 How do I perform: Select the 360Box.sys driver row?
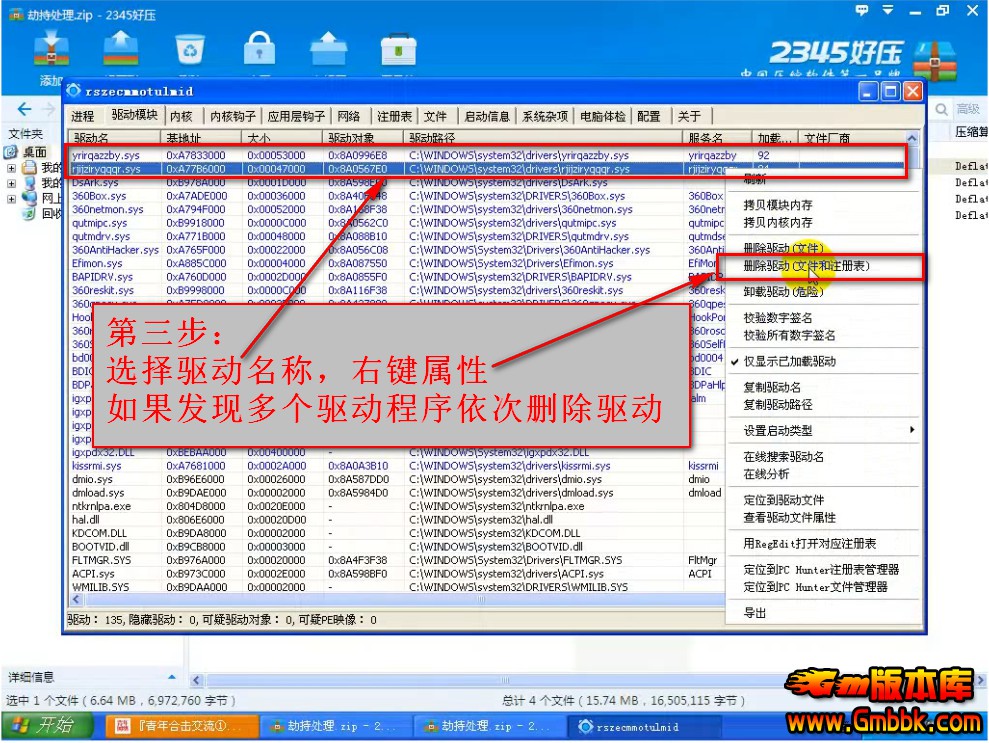click(397, 196)
